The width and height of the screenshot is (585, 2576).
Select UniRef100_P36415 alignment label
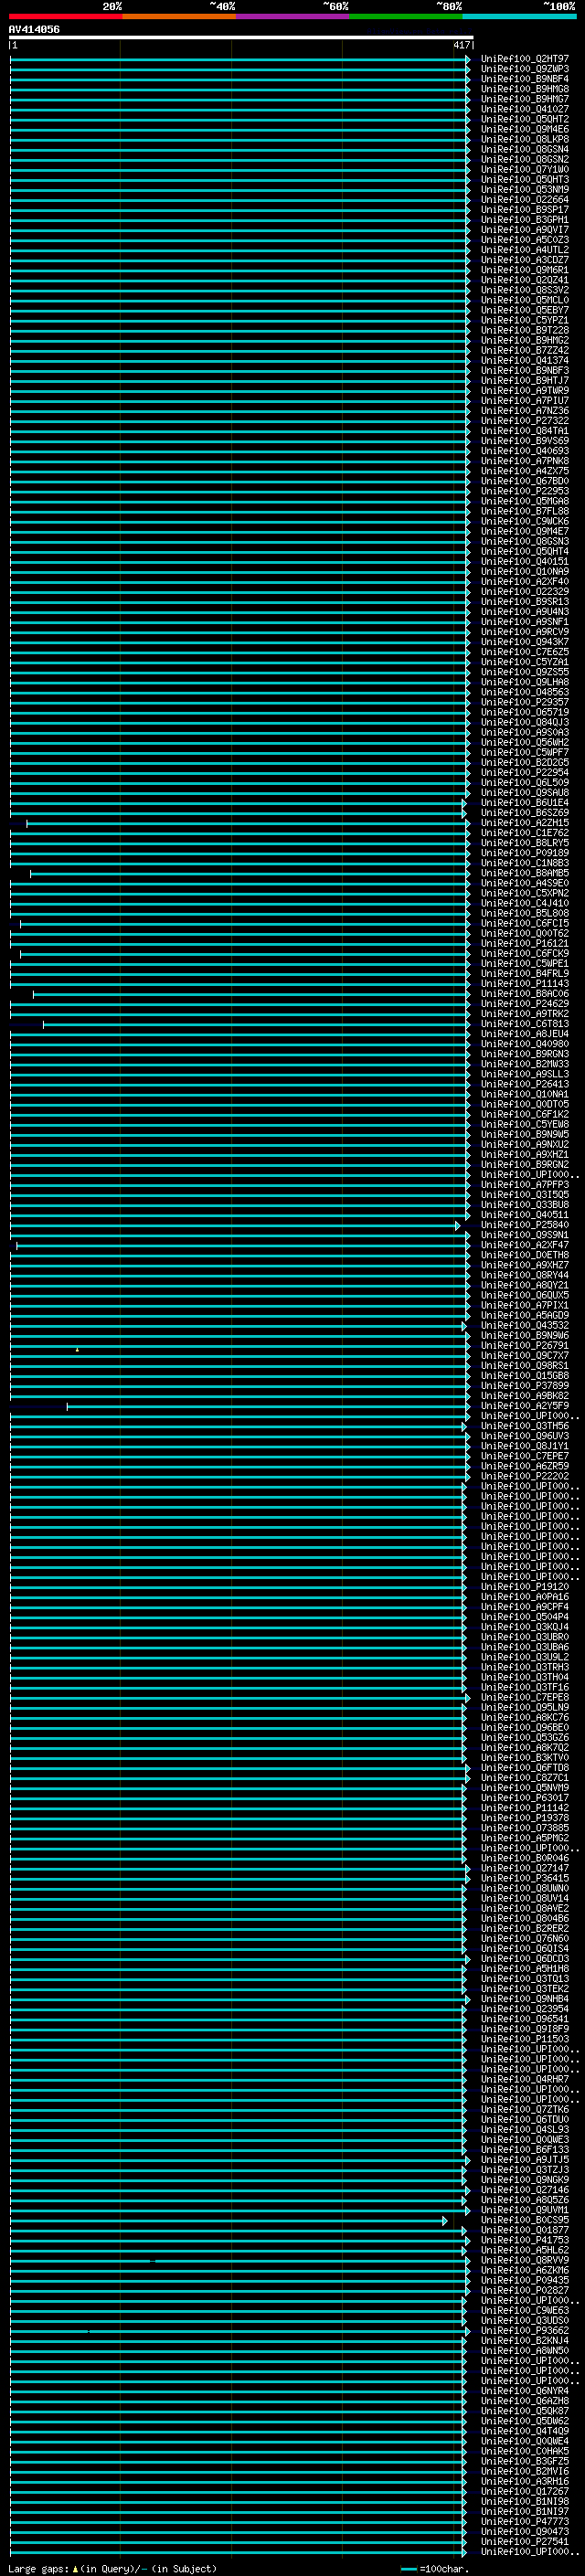[x=524, y=1878]
